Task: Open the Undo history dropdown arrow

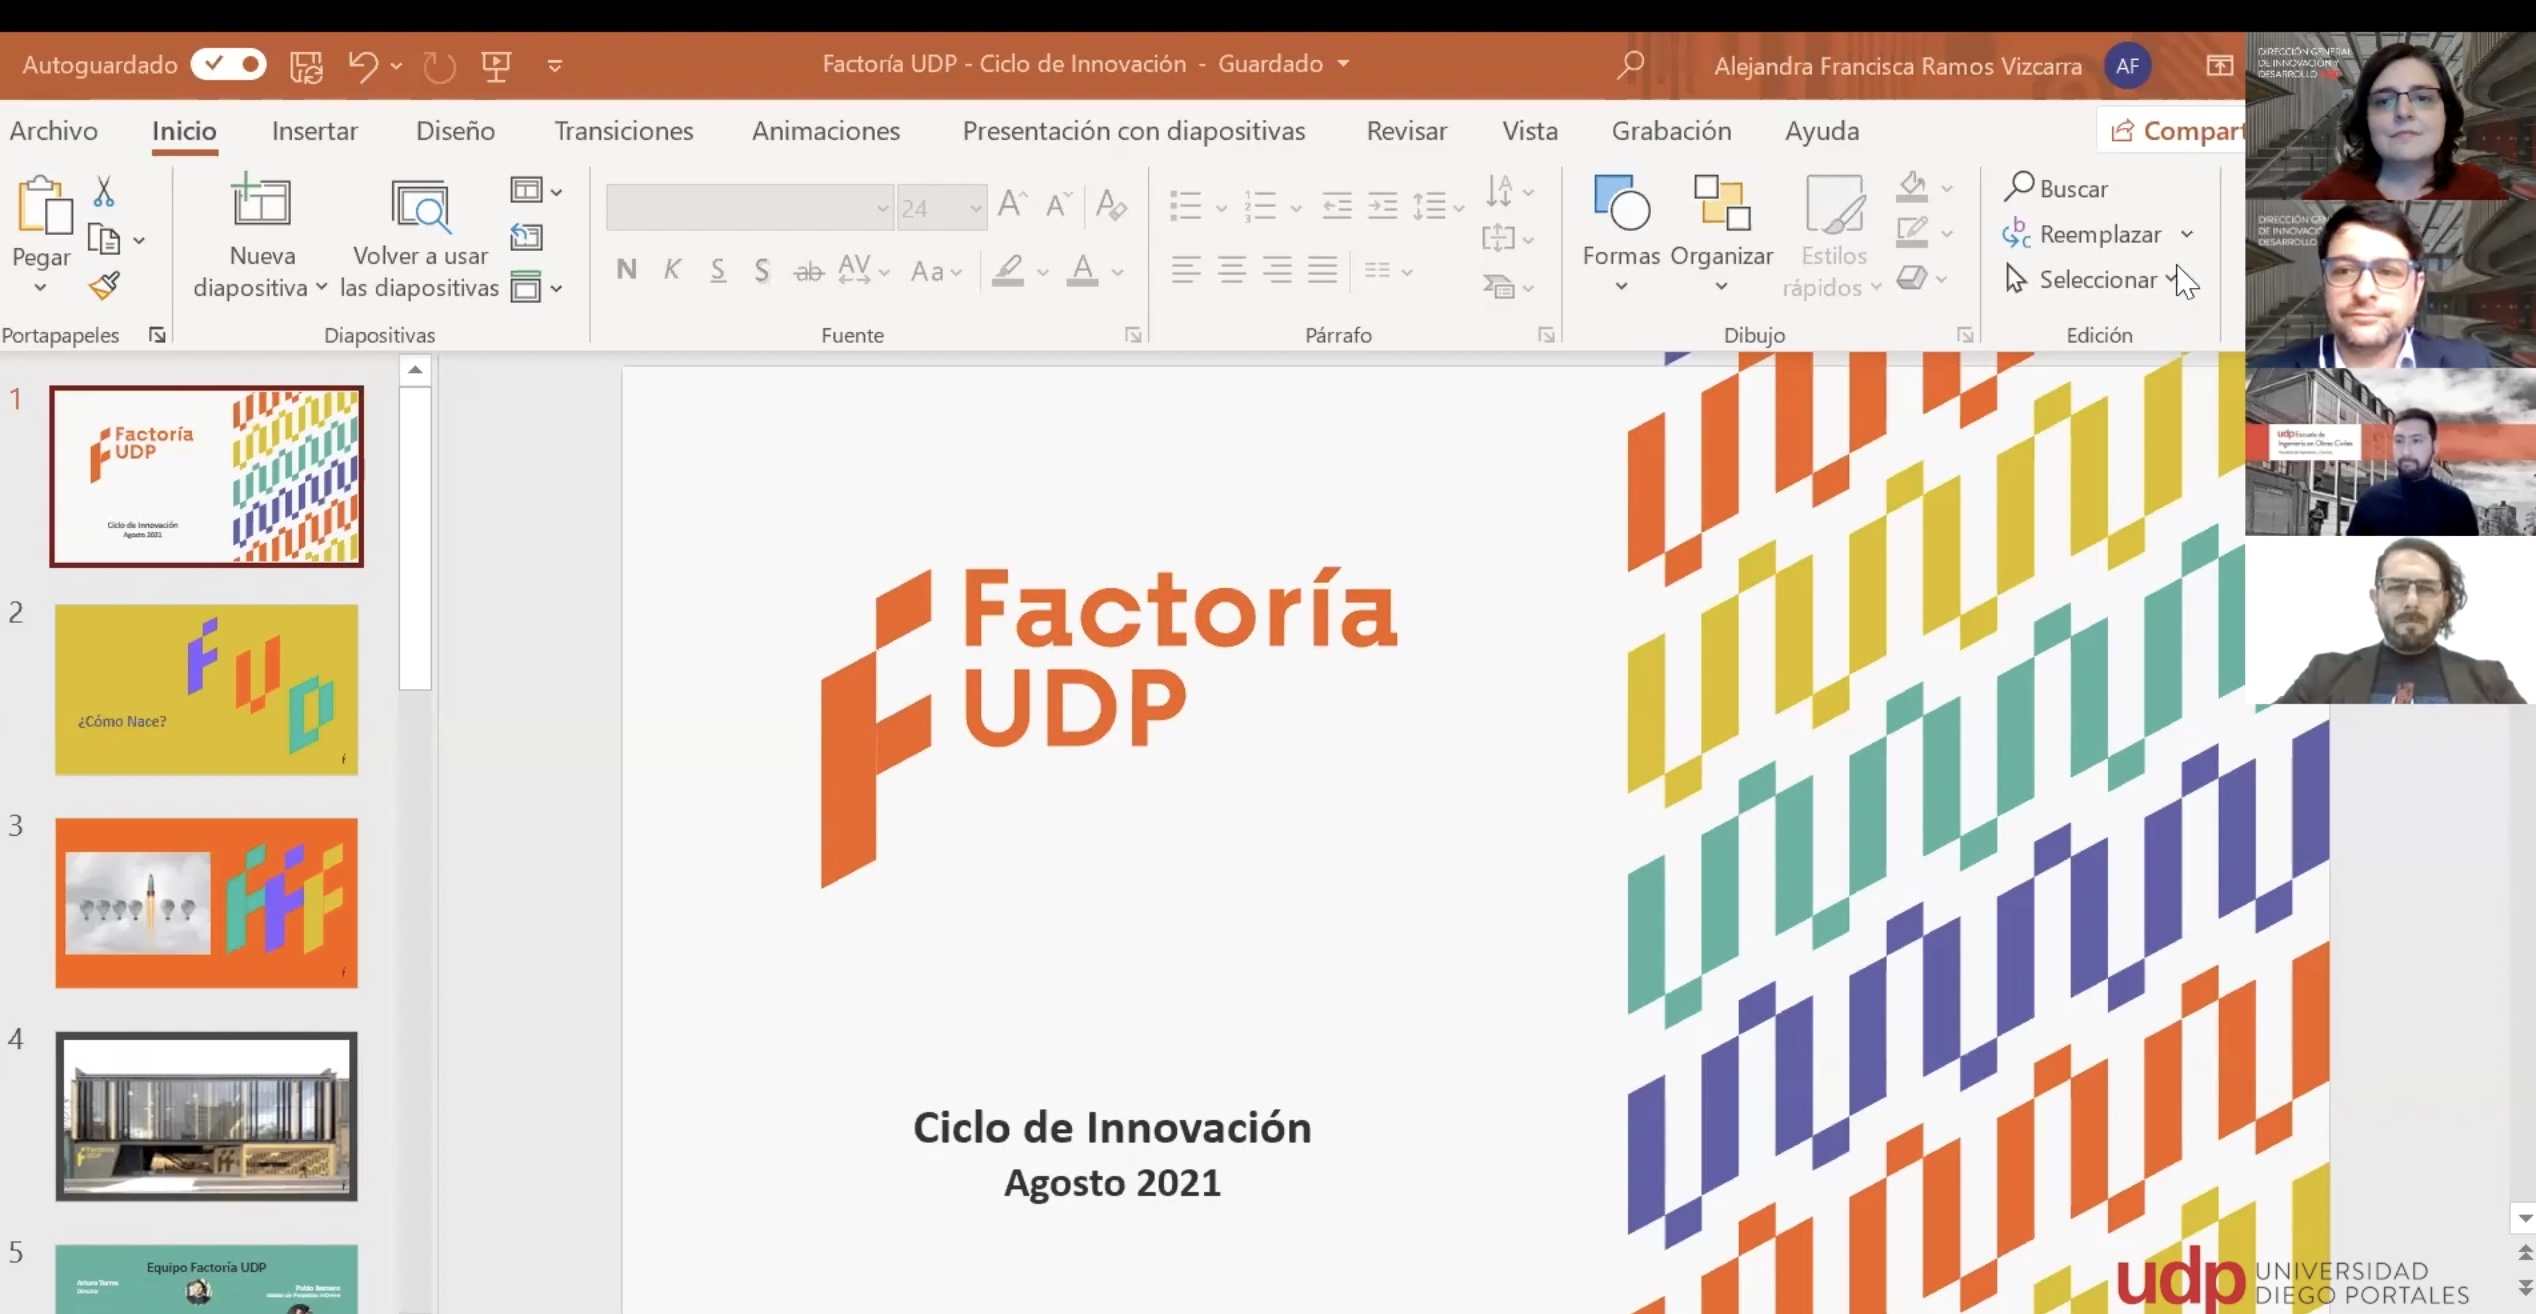Action: click(x=396, y=66)
